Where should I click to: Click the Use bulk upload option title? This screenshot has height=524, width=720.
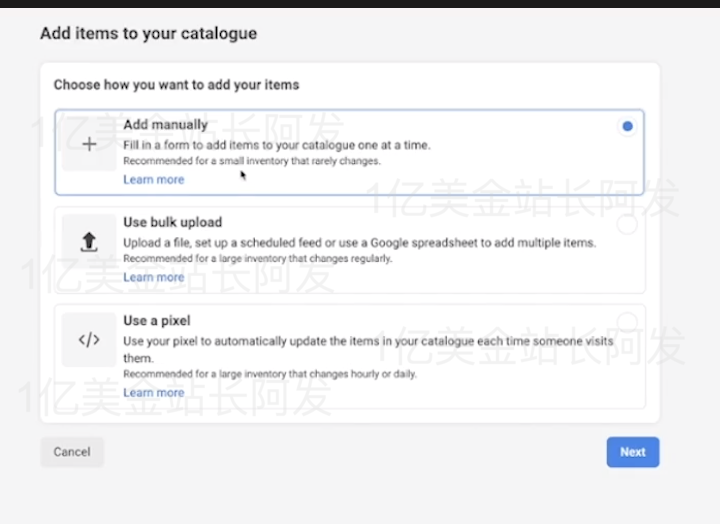tap(173, 222)
